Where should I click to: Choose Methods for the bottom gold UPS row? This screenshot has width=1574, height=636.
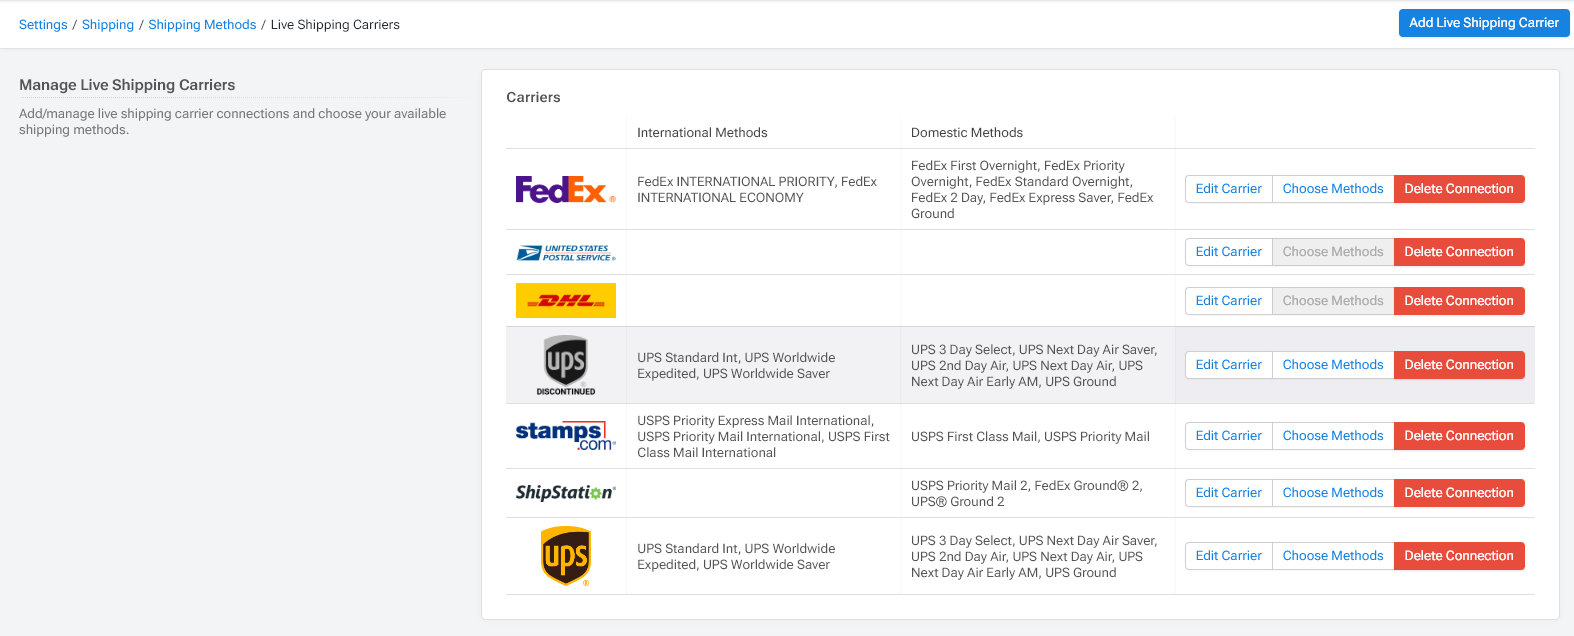[1333, 556]
